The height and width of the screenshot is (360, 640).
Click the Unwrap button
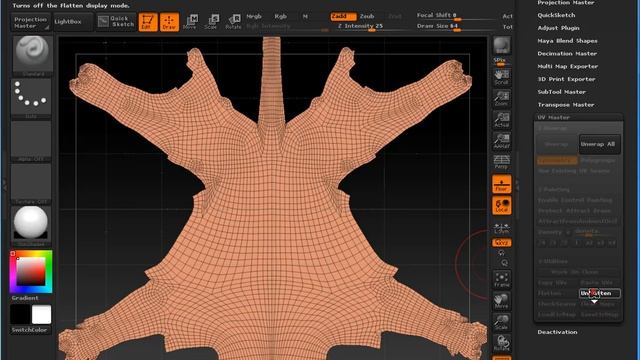[557, 144]
